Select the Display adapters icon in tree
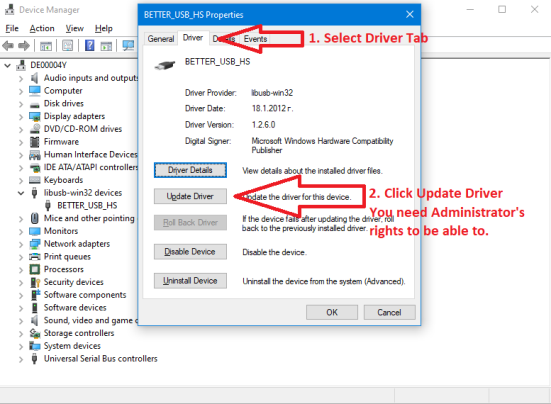 click(x=35, y=116)
